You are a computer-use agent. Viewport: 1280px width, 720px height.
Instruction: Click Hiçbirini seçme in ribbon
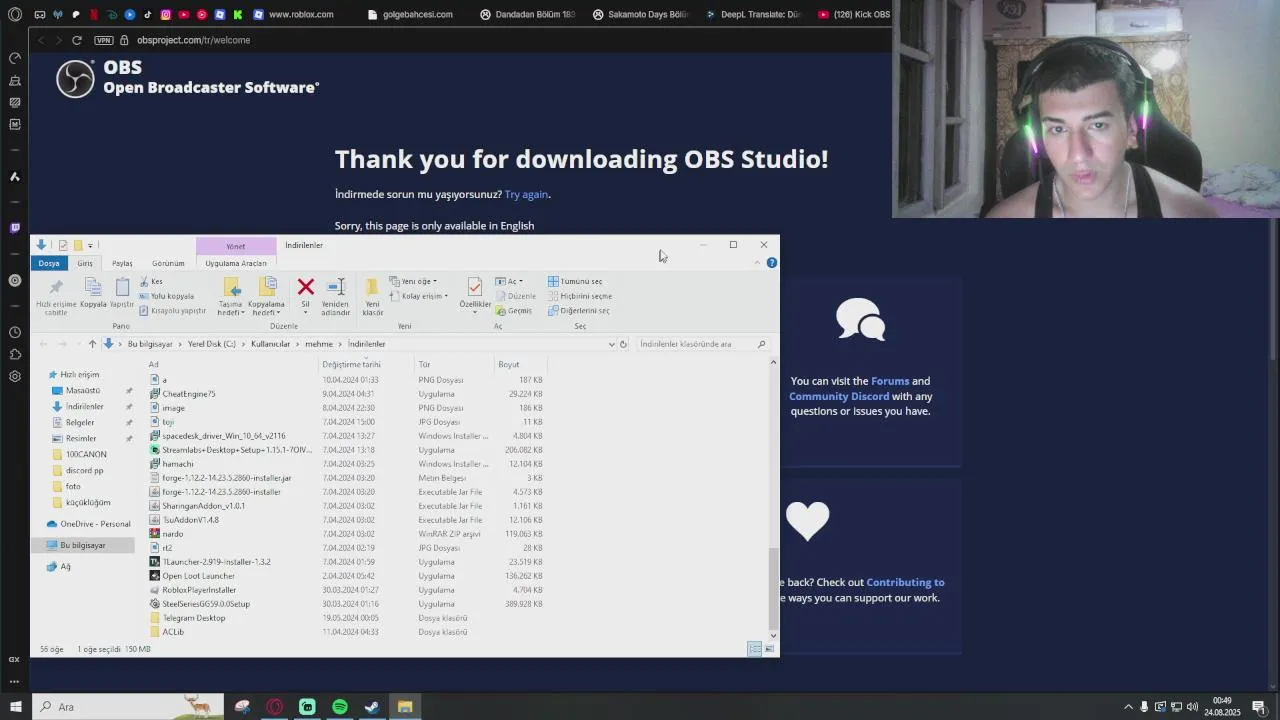coord(580,296)
